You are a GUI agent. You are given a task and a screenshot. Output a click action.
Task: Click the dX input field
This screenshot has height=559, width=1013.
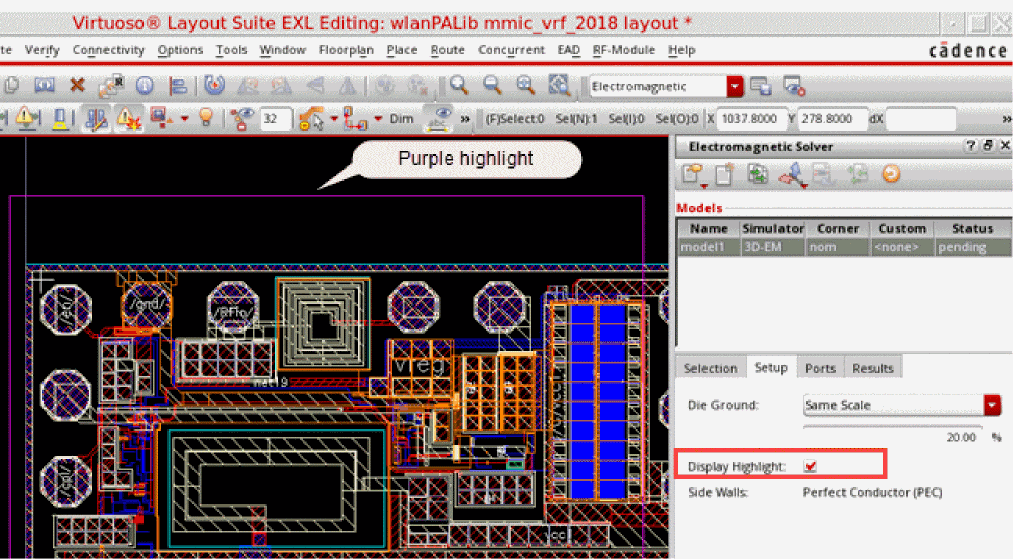(921, 119)
